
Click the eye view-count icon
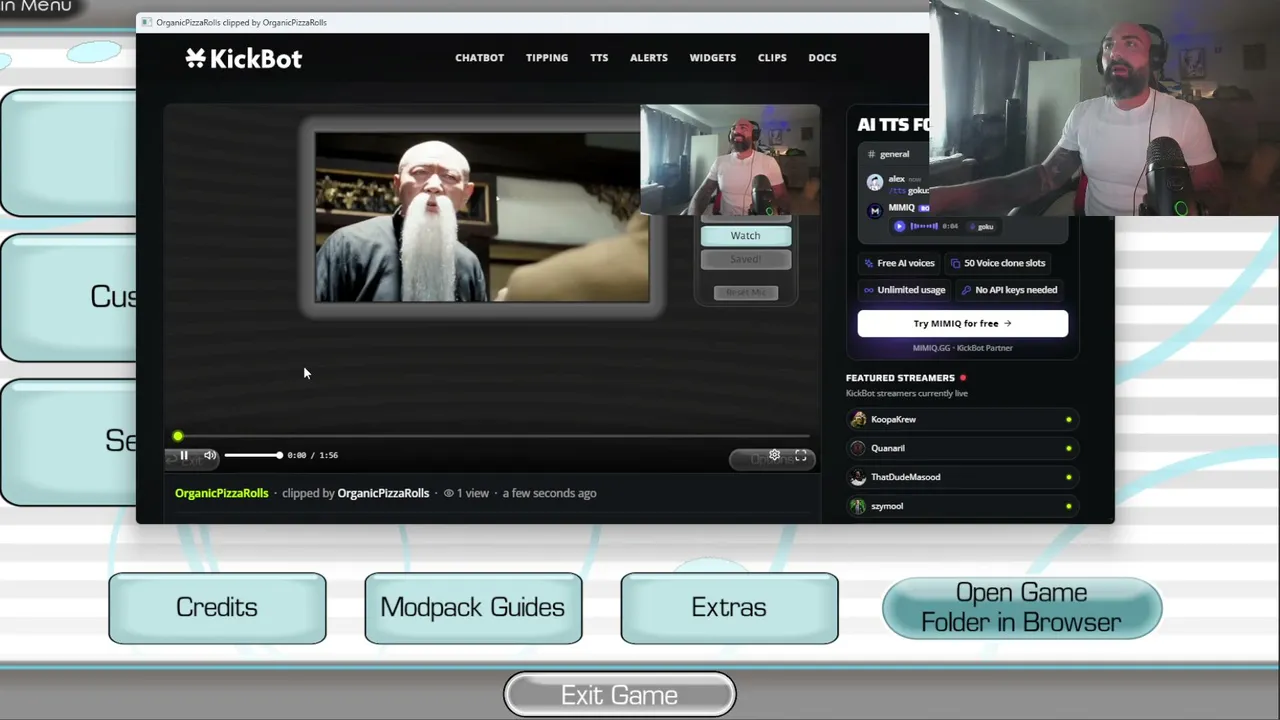click(x=448, y=493)
